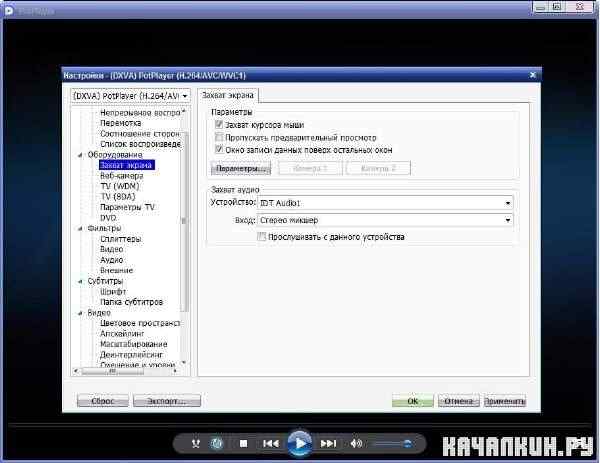Image resolution: width=600 pixels, height=463 pixels.
Task: Open the Сплиттеры settings page
Action: 121,239
